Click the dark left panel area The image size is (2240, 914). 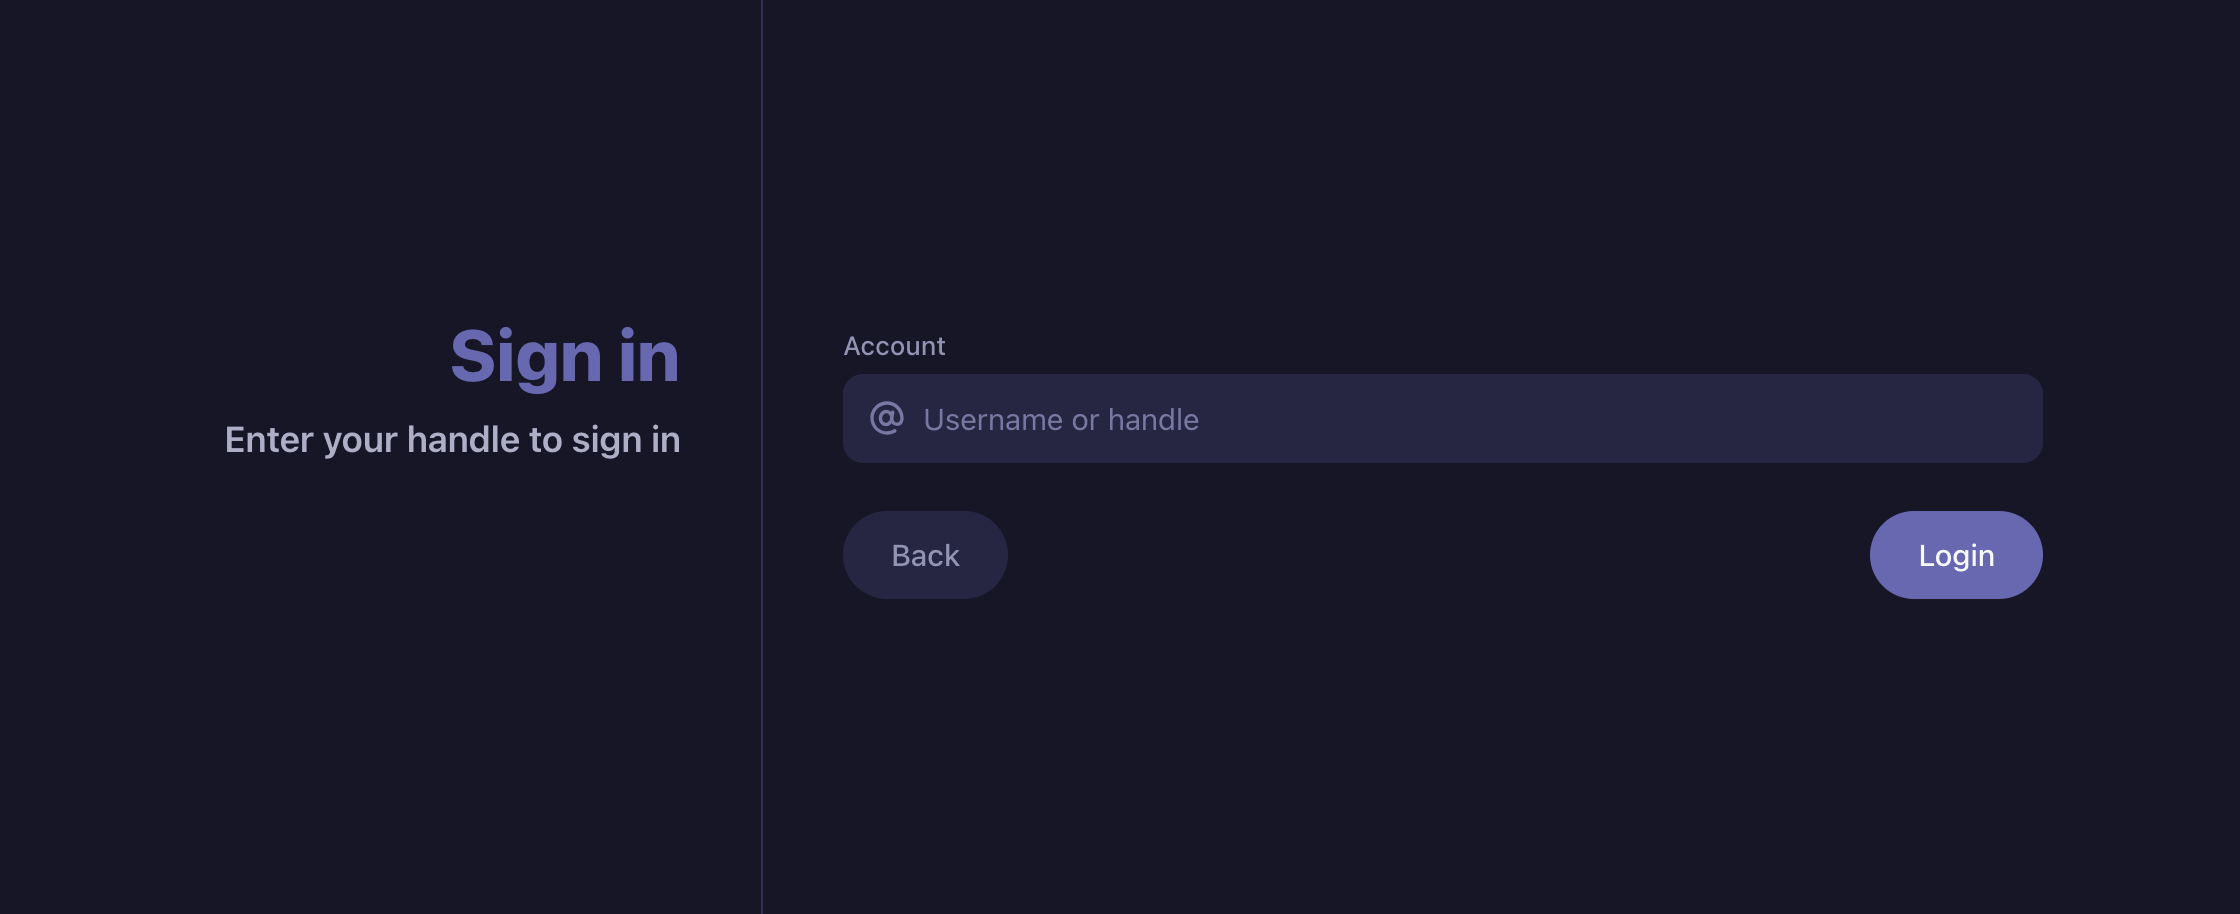click(380, 700)
